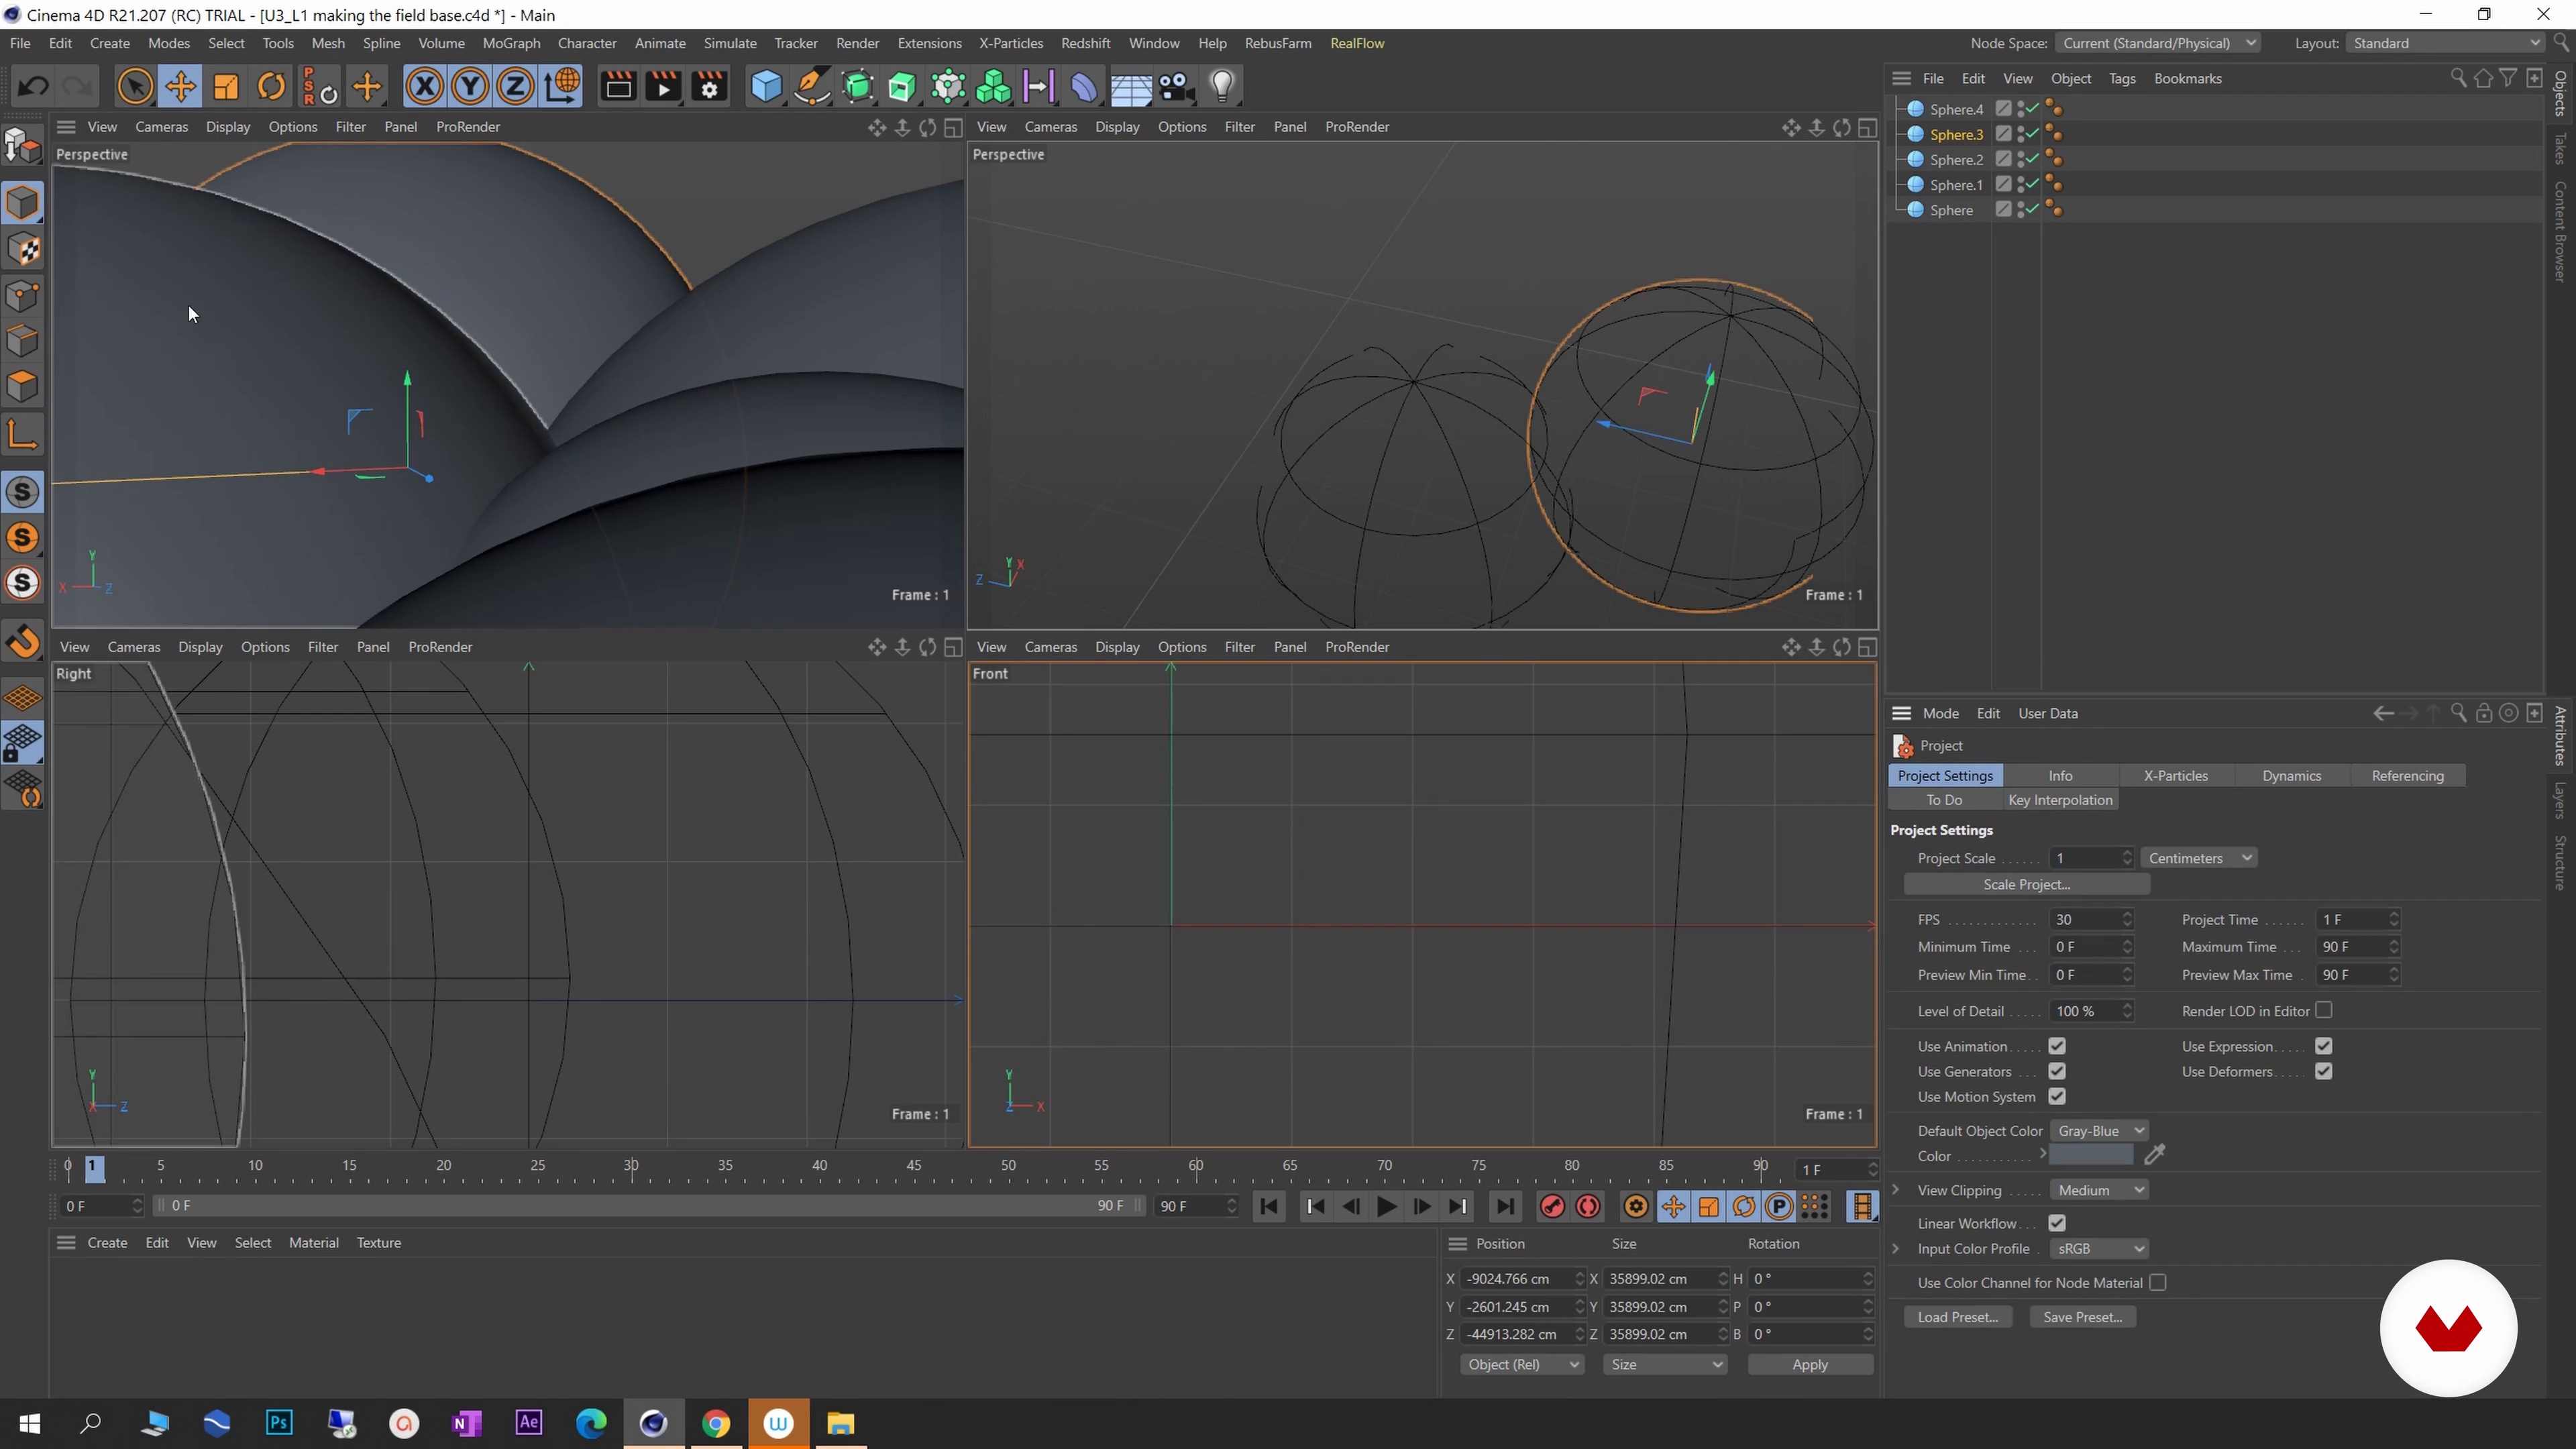The image size is (2576, 1449).
Task: Open Input Color Profile sRGB dropdown
Action: [2099, 1249]
